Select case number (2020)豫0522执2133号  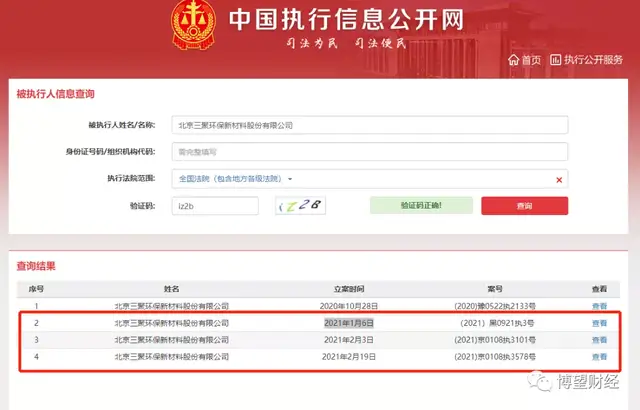tap(495, 306)
